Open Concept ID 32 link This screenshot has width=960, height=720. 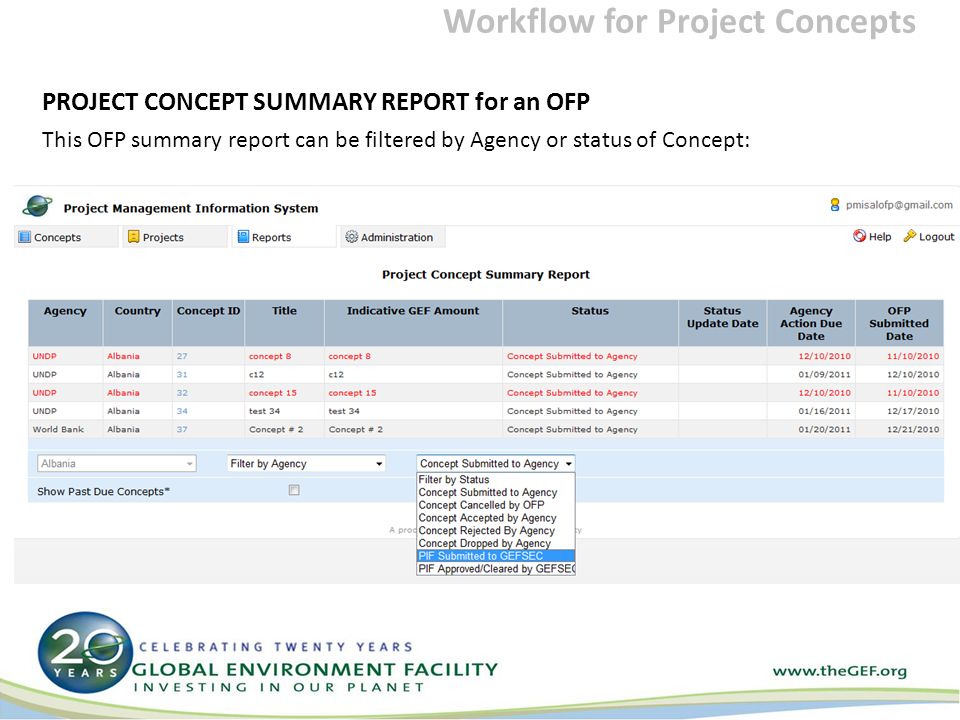[x=182, y=392]
